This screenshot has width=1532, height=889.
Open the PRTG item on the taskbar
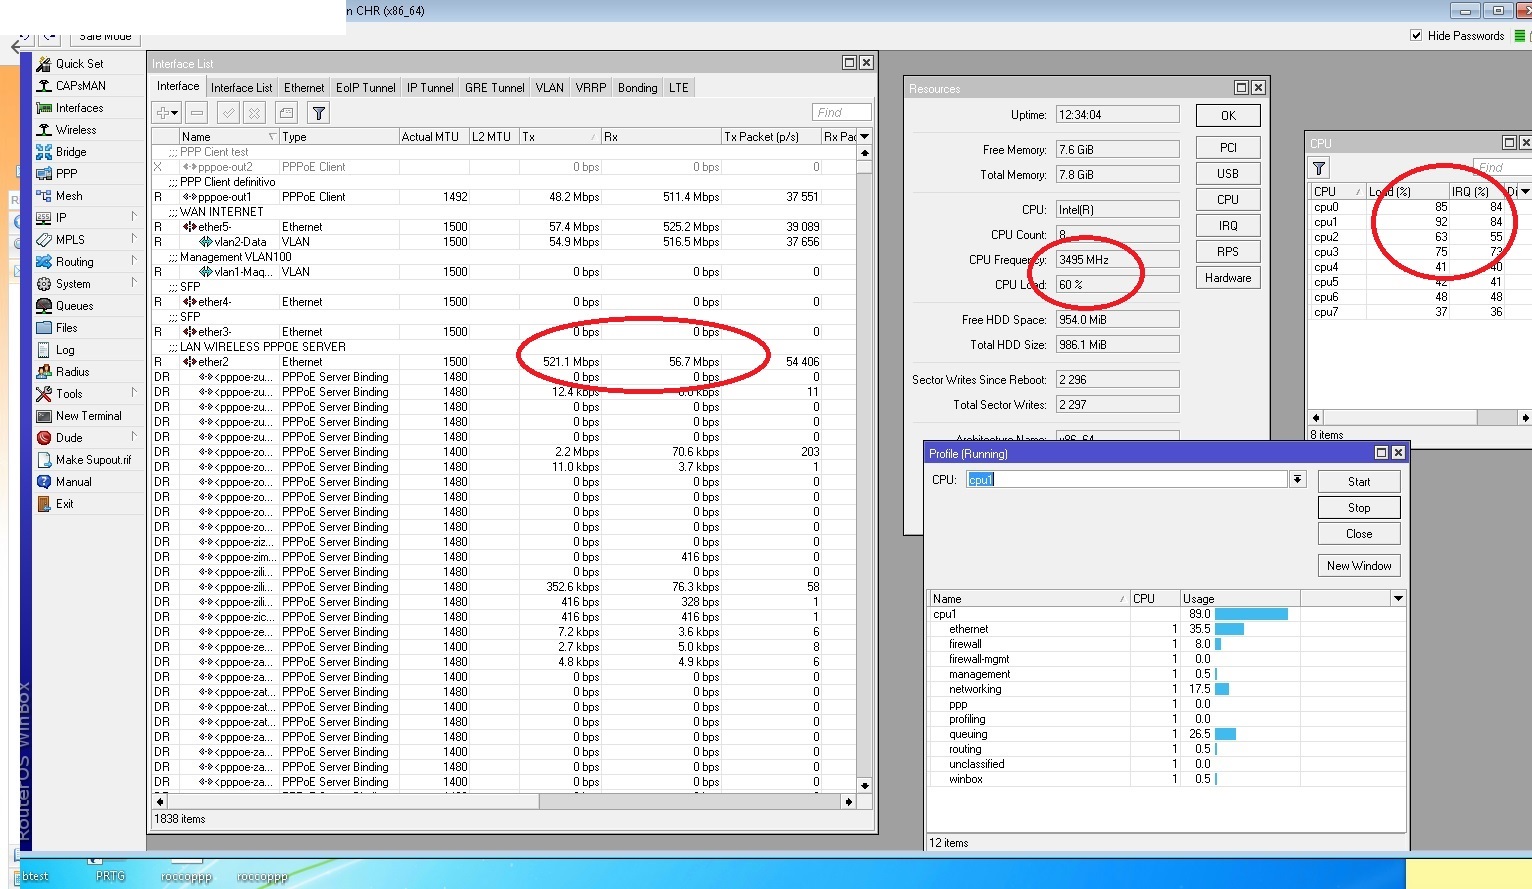point(110,875)
